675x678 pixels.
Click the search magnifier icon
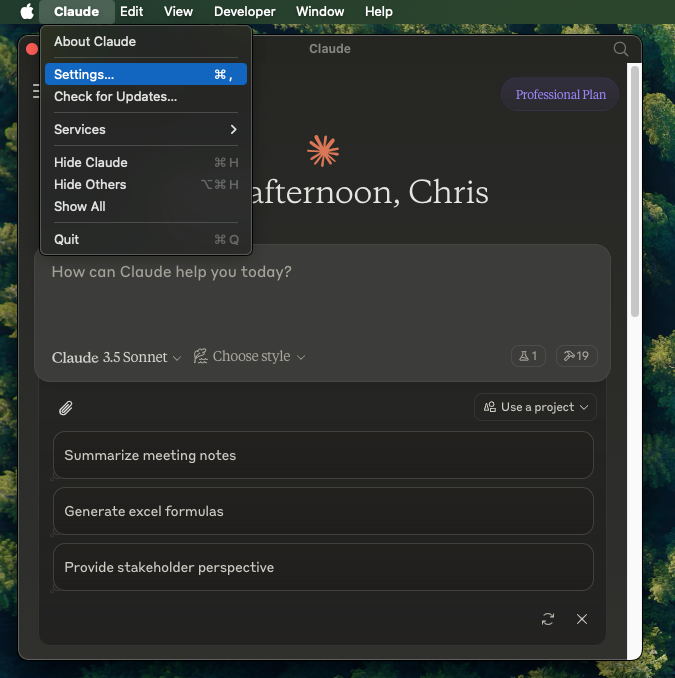point(621,49)
